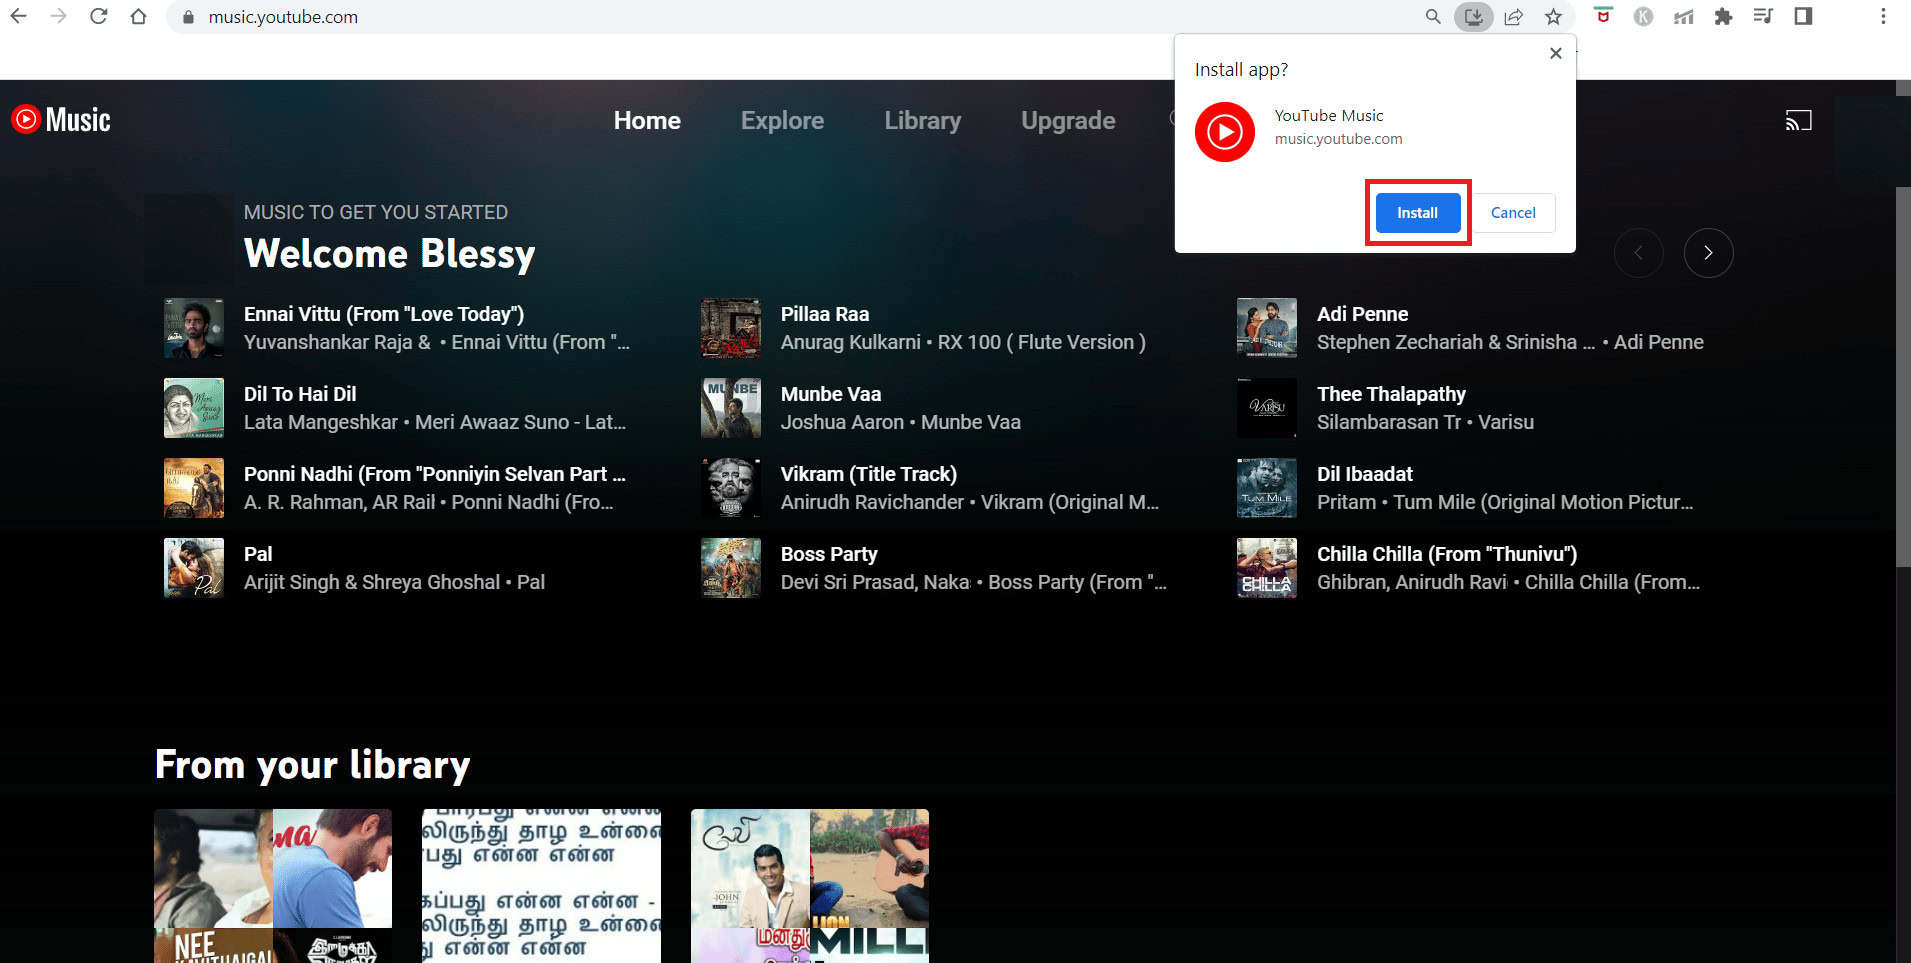Reload the YouTube Music page
Viewport: 1911px width, 963px height.
(x=98, y=16)
